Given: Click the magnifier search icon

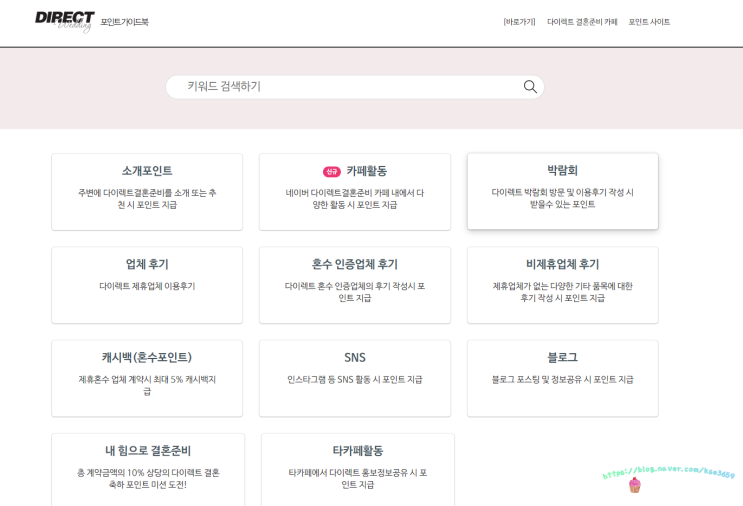Looking at the screenshot, I should pos(530,87).
